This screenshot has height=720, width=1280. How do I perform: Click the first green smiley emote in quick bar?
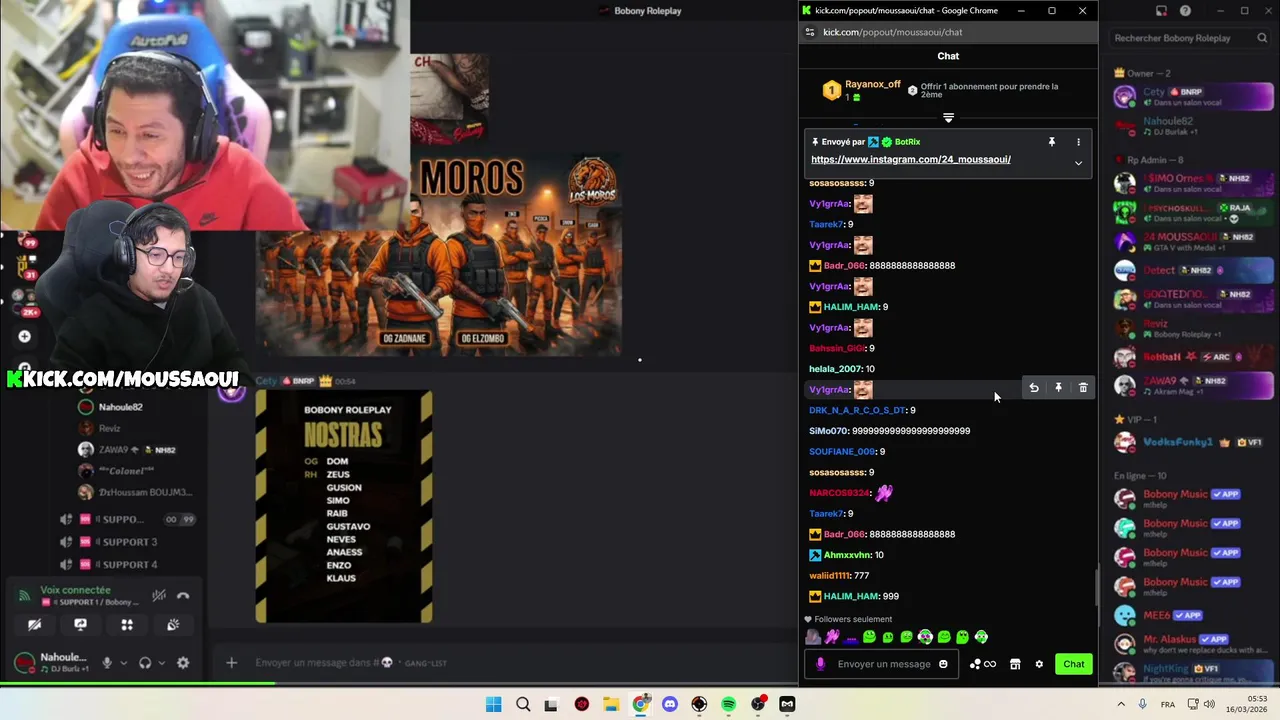tap(869, 637)
